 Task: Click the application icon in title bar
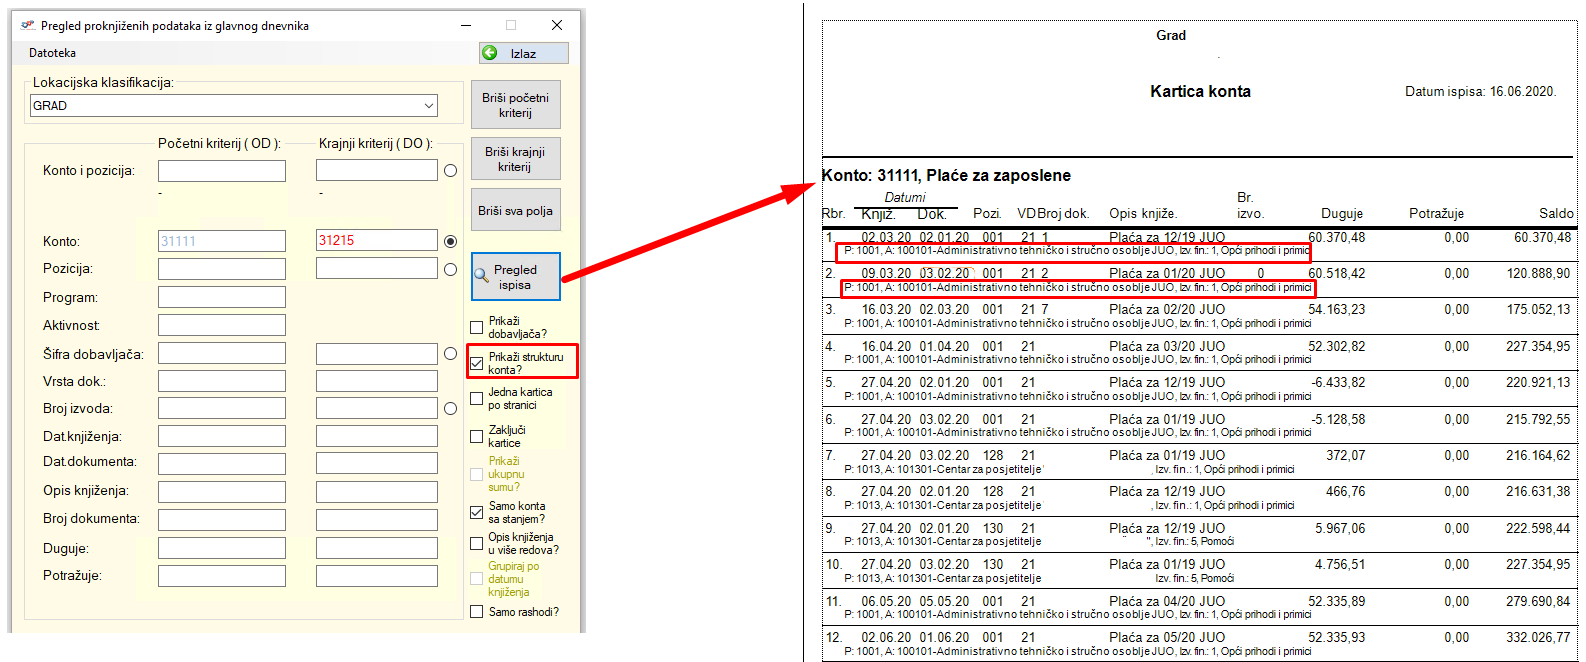pyautogui.click(x=28, y=25)
